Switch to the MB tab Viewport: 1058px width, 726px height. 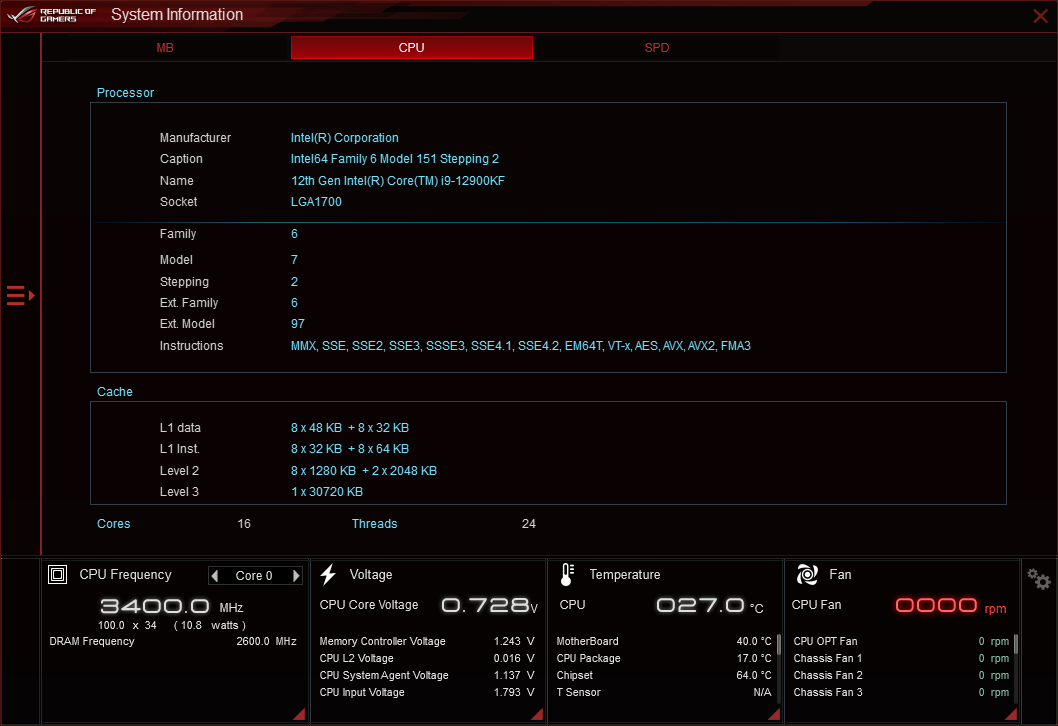tap(165, 48)
